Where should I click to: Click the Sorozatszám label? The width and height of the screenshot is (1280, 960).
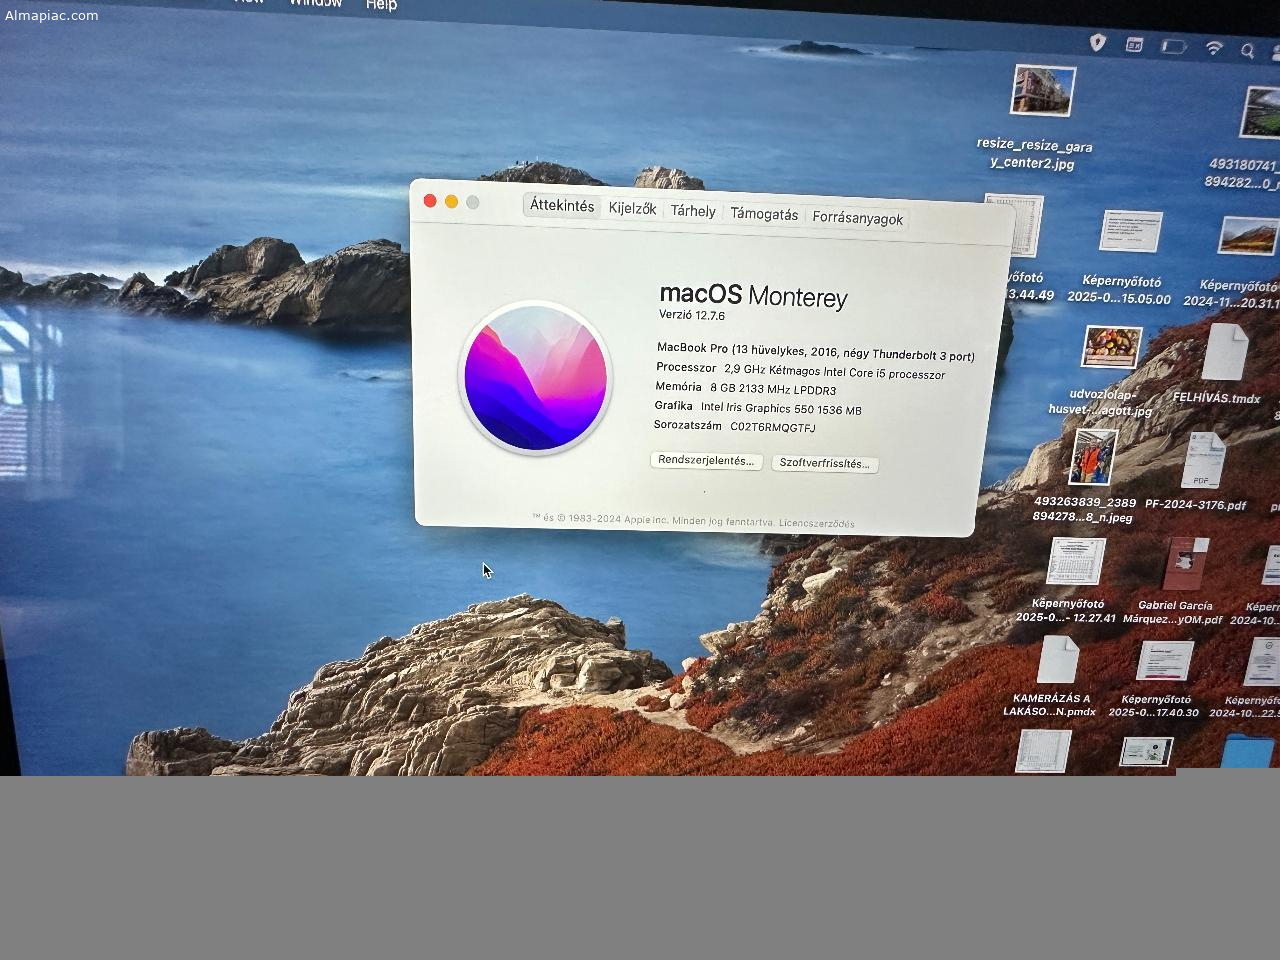point(688,425)
